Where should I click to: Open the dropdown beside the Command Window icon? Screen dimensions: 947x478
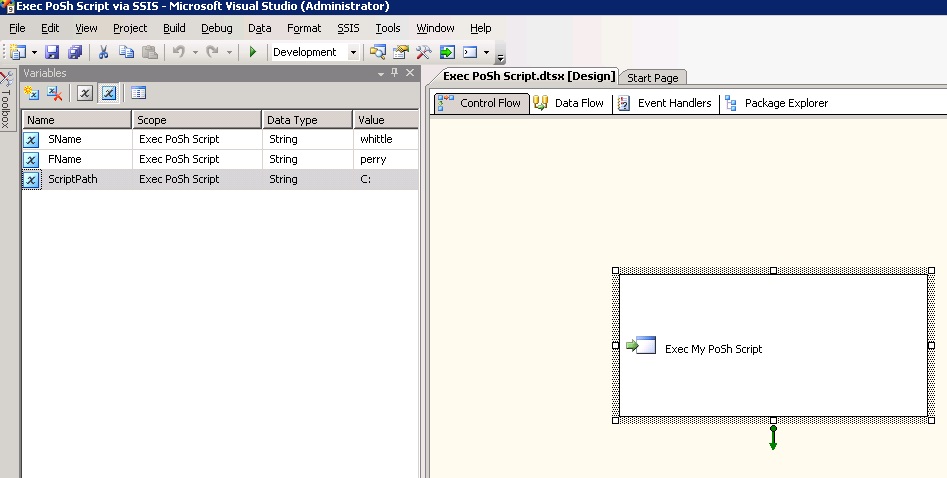click(486, 53)
